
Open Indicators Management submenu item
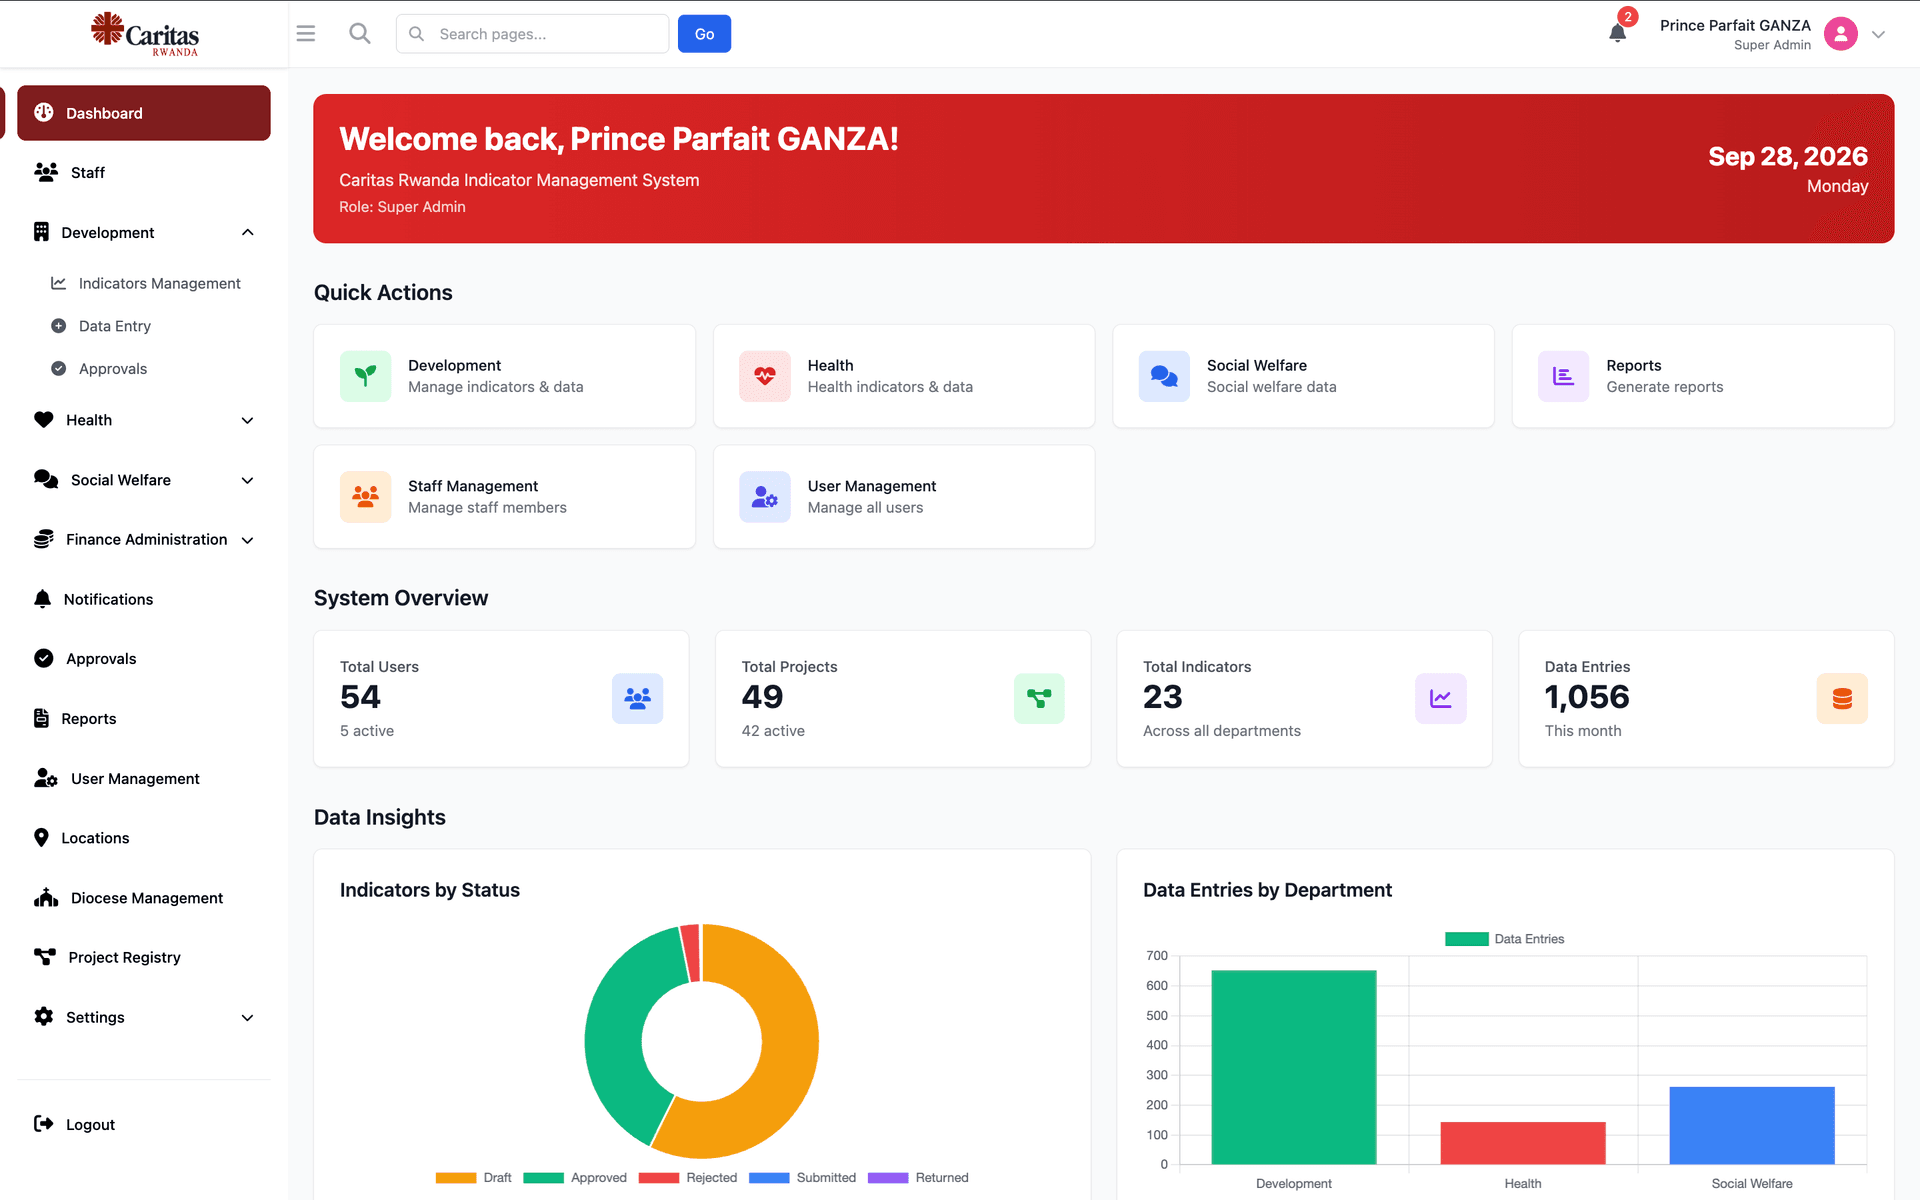coord(146,283)
